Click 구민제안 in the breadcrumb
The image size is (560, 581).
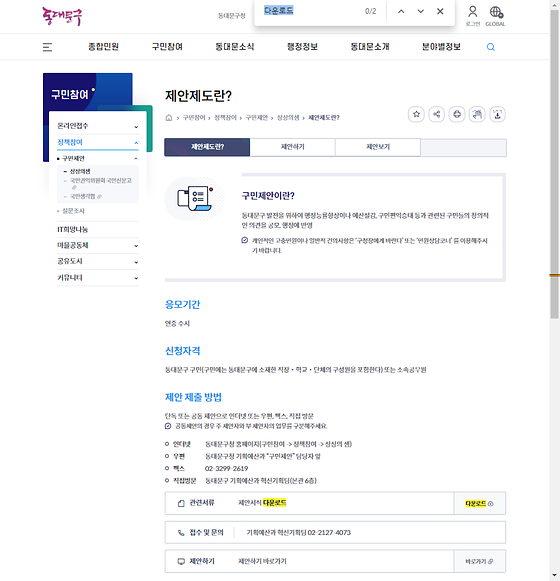click(x=256, y=118)
